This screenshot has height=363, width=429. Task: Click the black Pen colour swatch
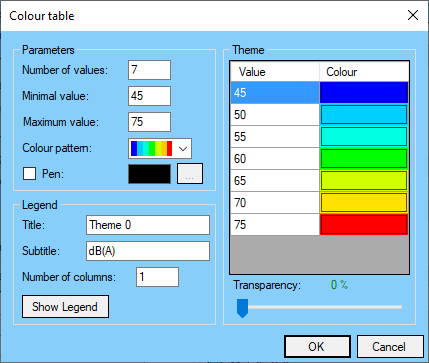(149, 174)
